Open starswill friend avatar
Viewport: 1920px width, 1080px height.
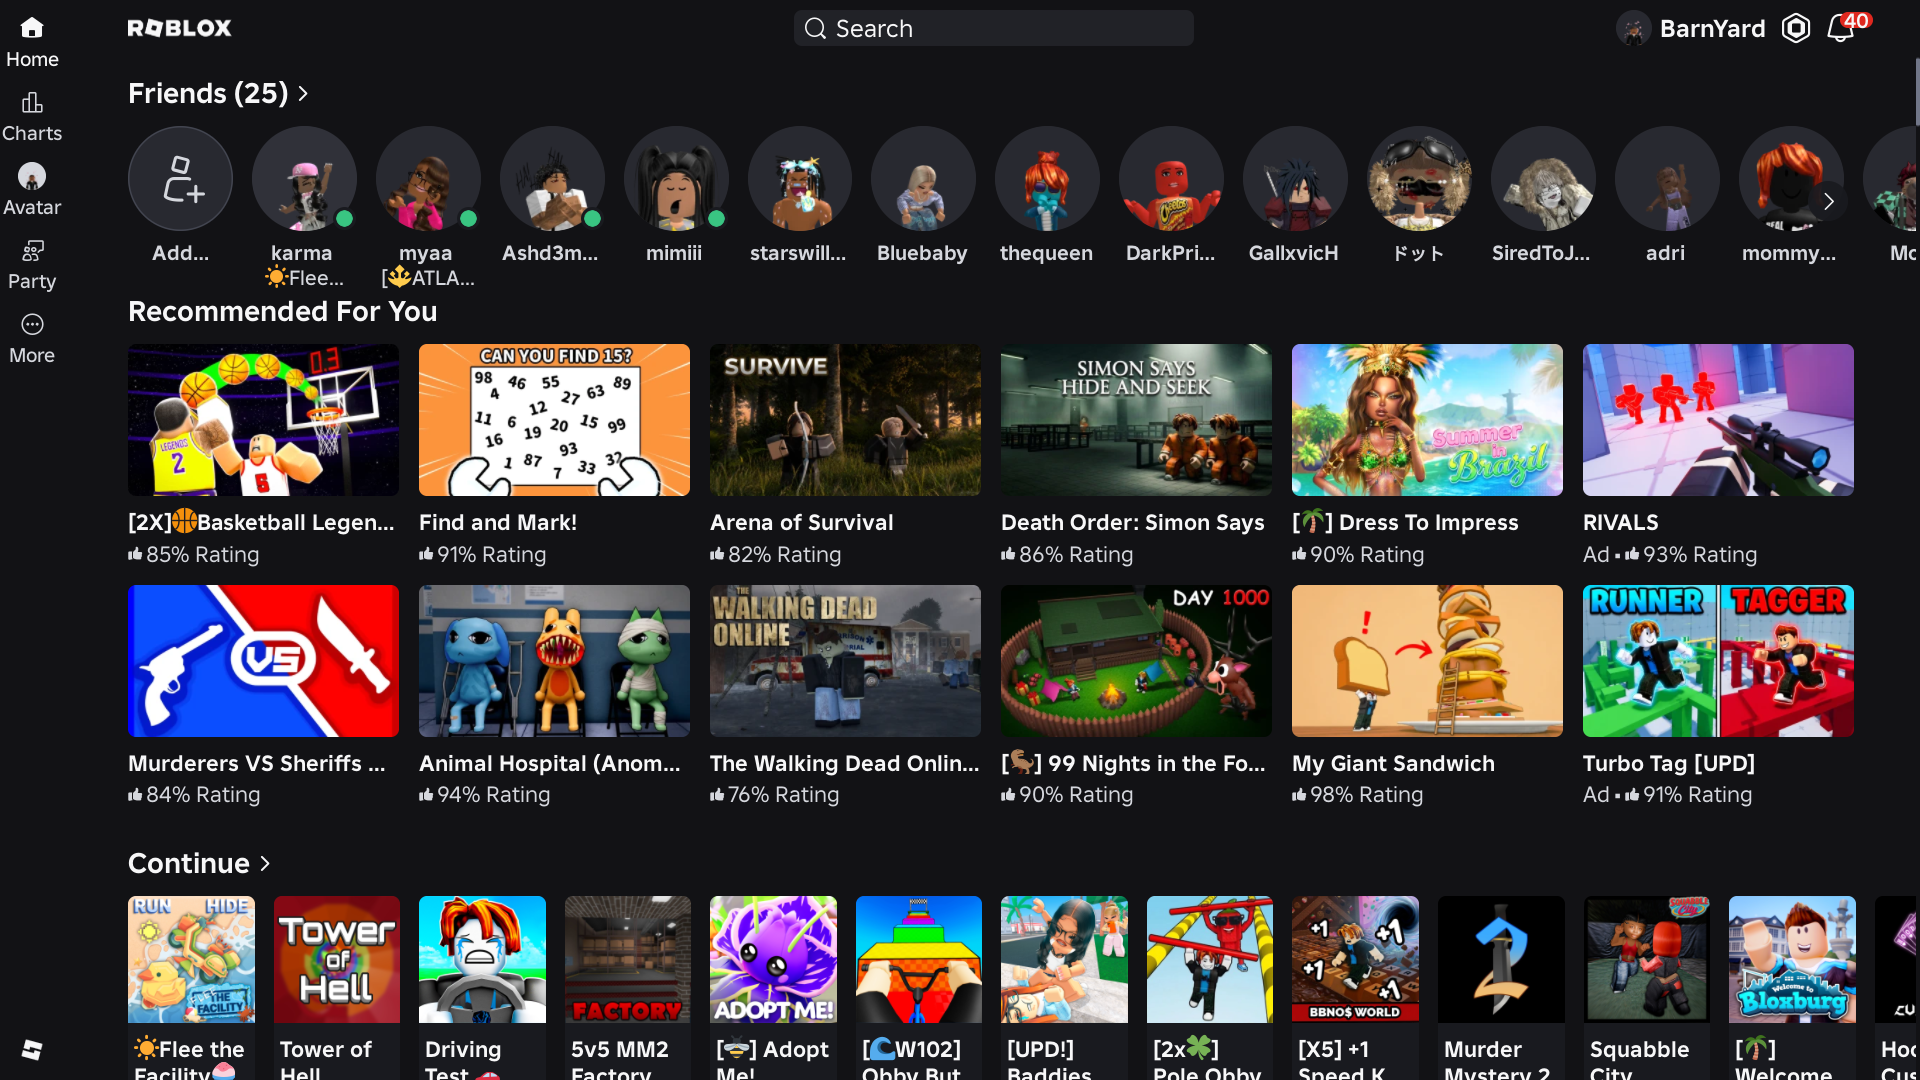click(x=800, y=179)
